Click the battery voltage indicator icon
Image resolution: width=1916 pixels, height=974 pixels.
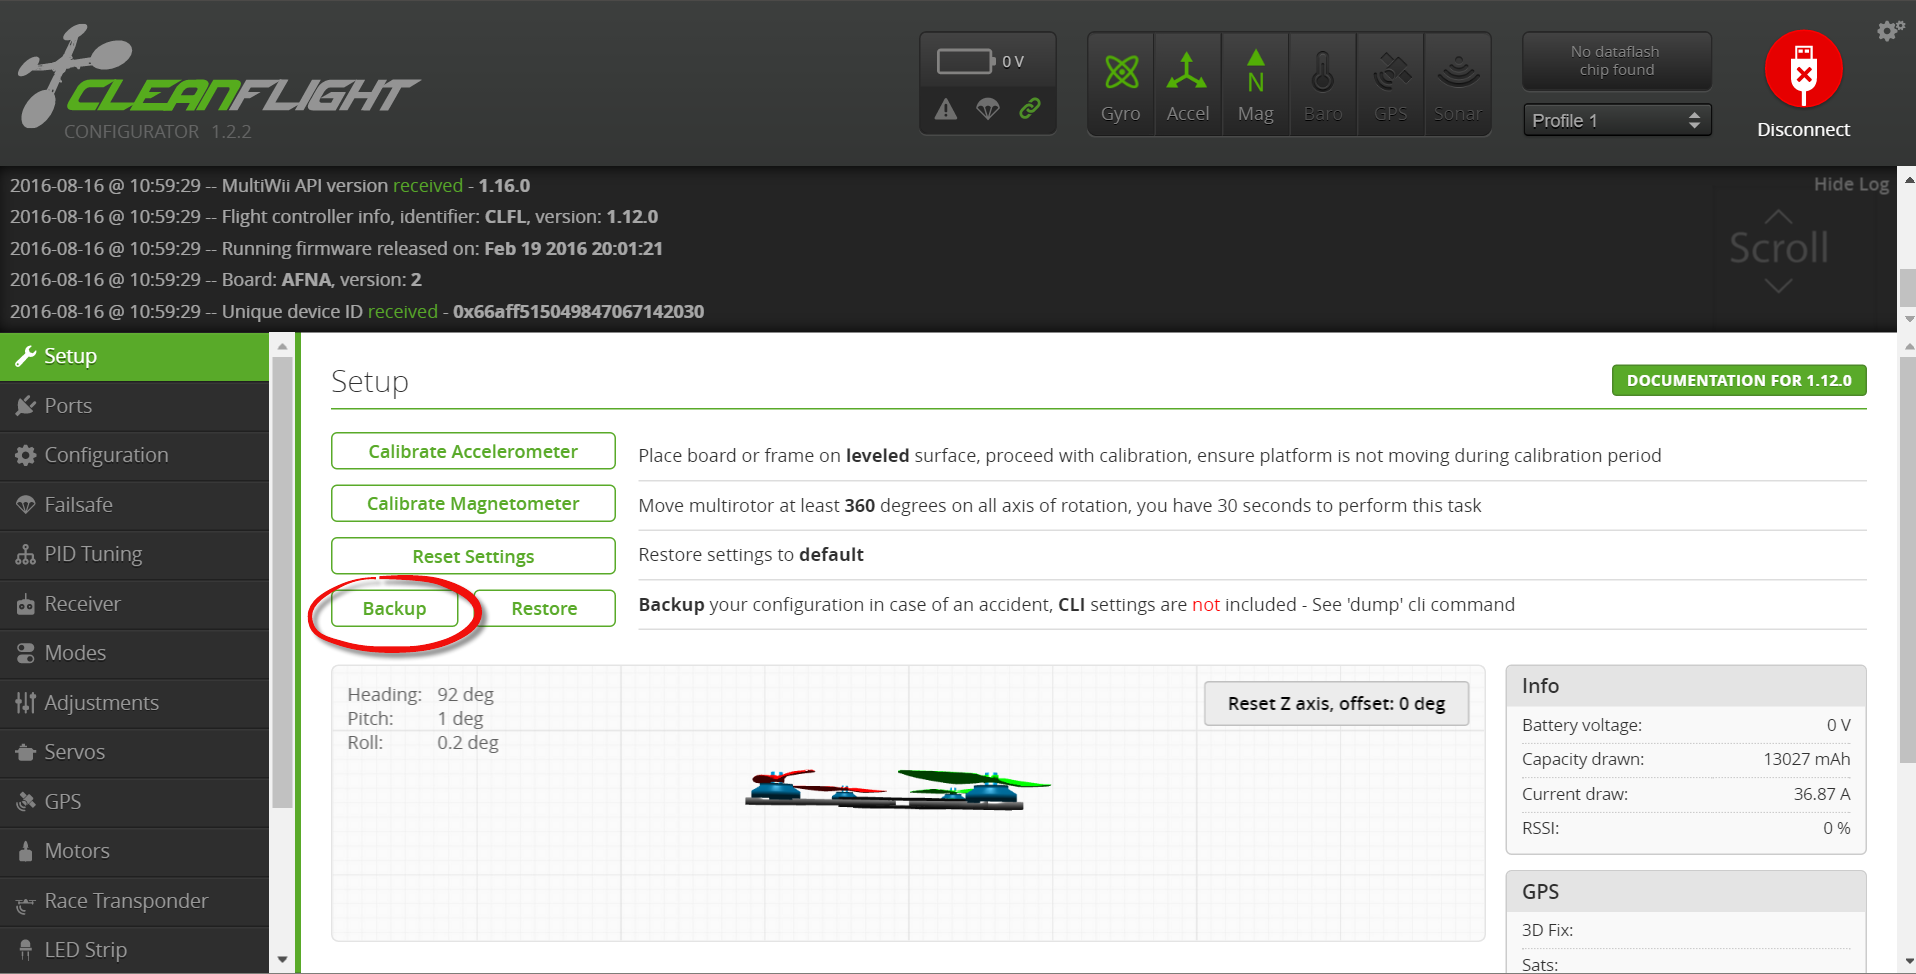pyautogui.click(x=965, y=61)
